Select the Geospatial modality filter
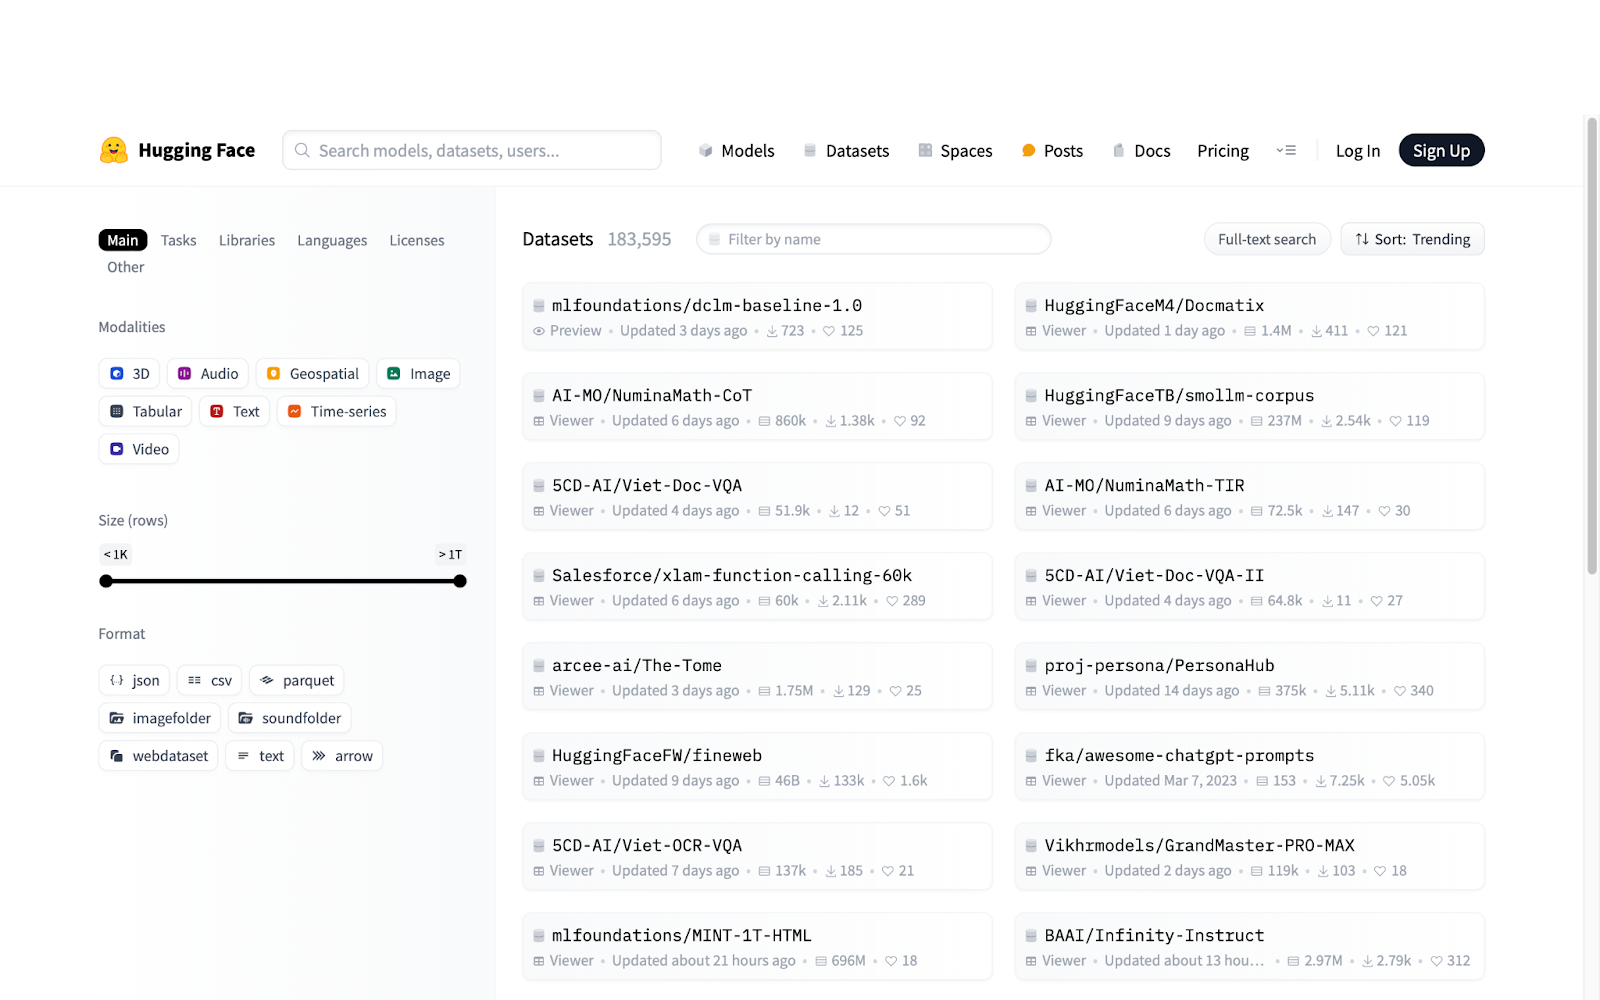 [312, 373]
